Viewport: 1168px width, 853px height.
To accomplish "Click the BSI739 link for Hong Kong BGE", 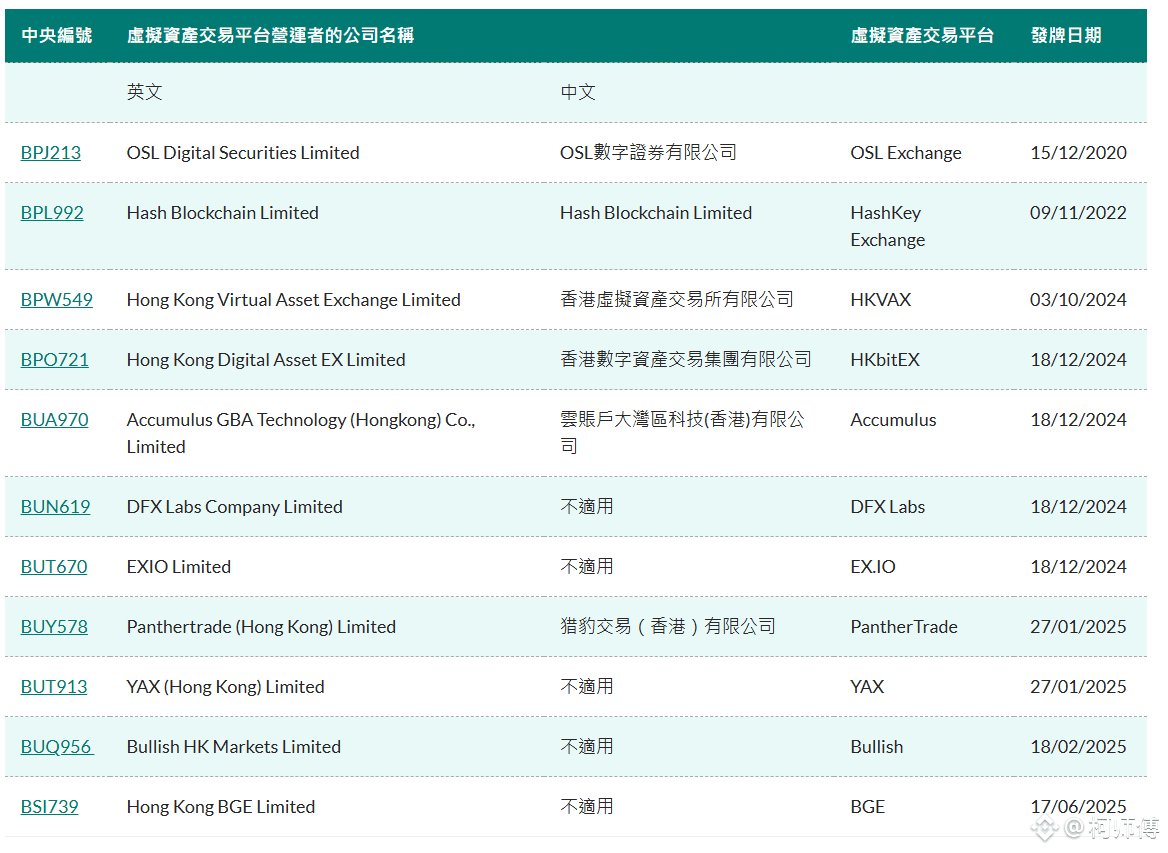I will click(49, 806).
